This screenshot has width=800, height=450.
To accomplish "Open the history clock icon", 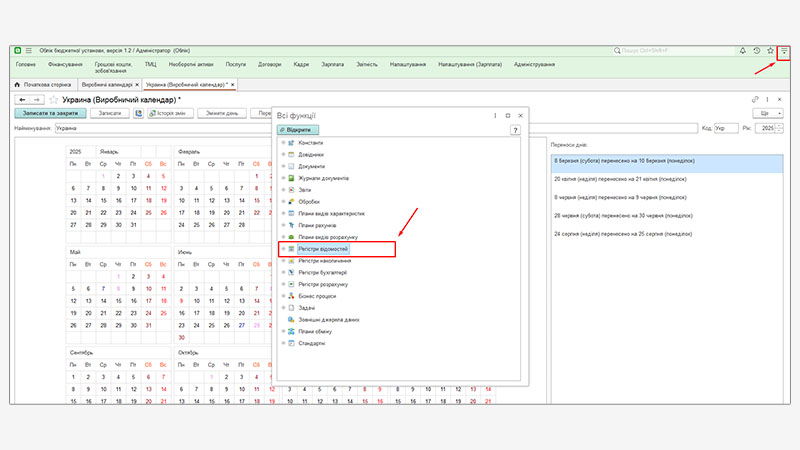I will pos(756,50).
